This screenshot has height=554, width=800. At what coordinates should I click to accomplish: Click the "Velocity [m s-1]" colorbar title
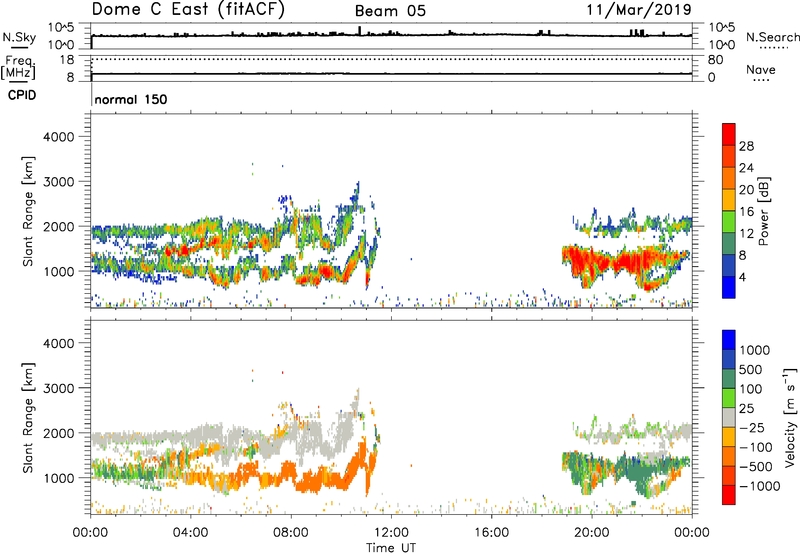[790, 417]
